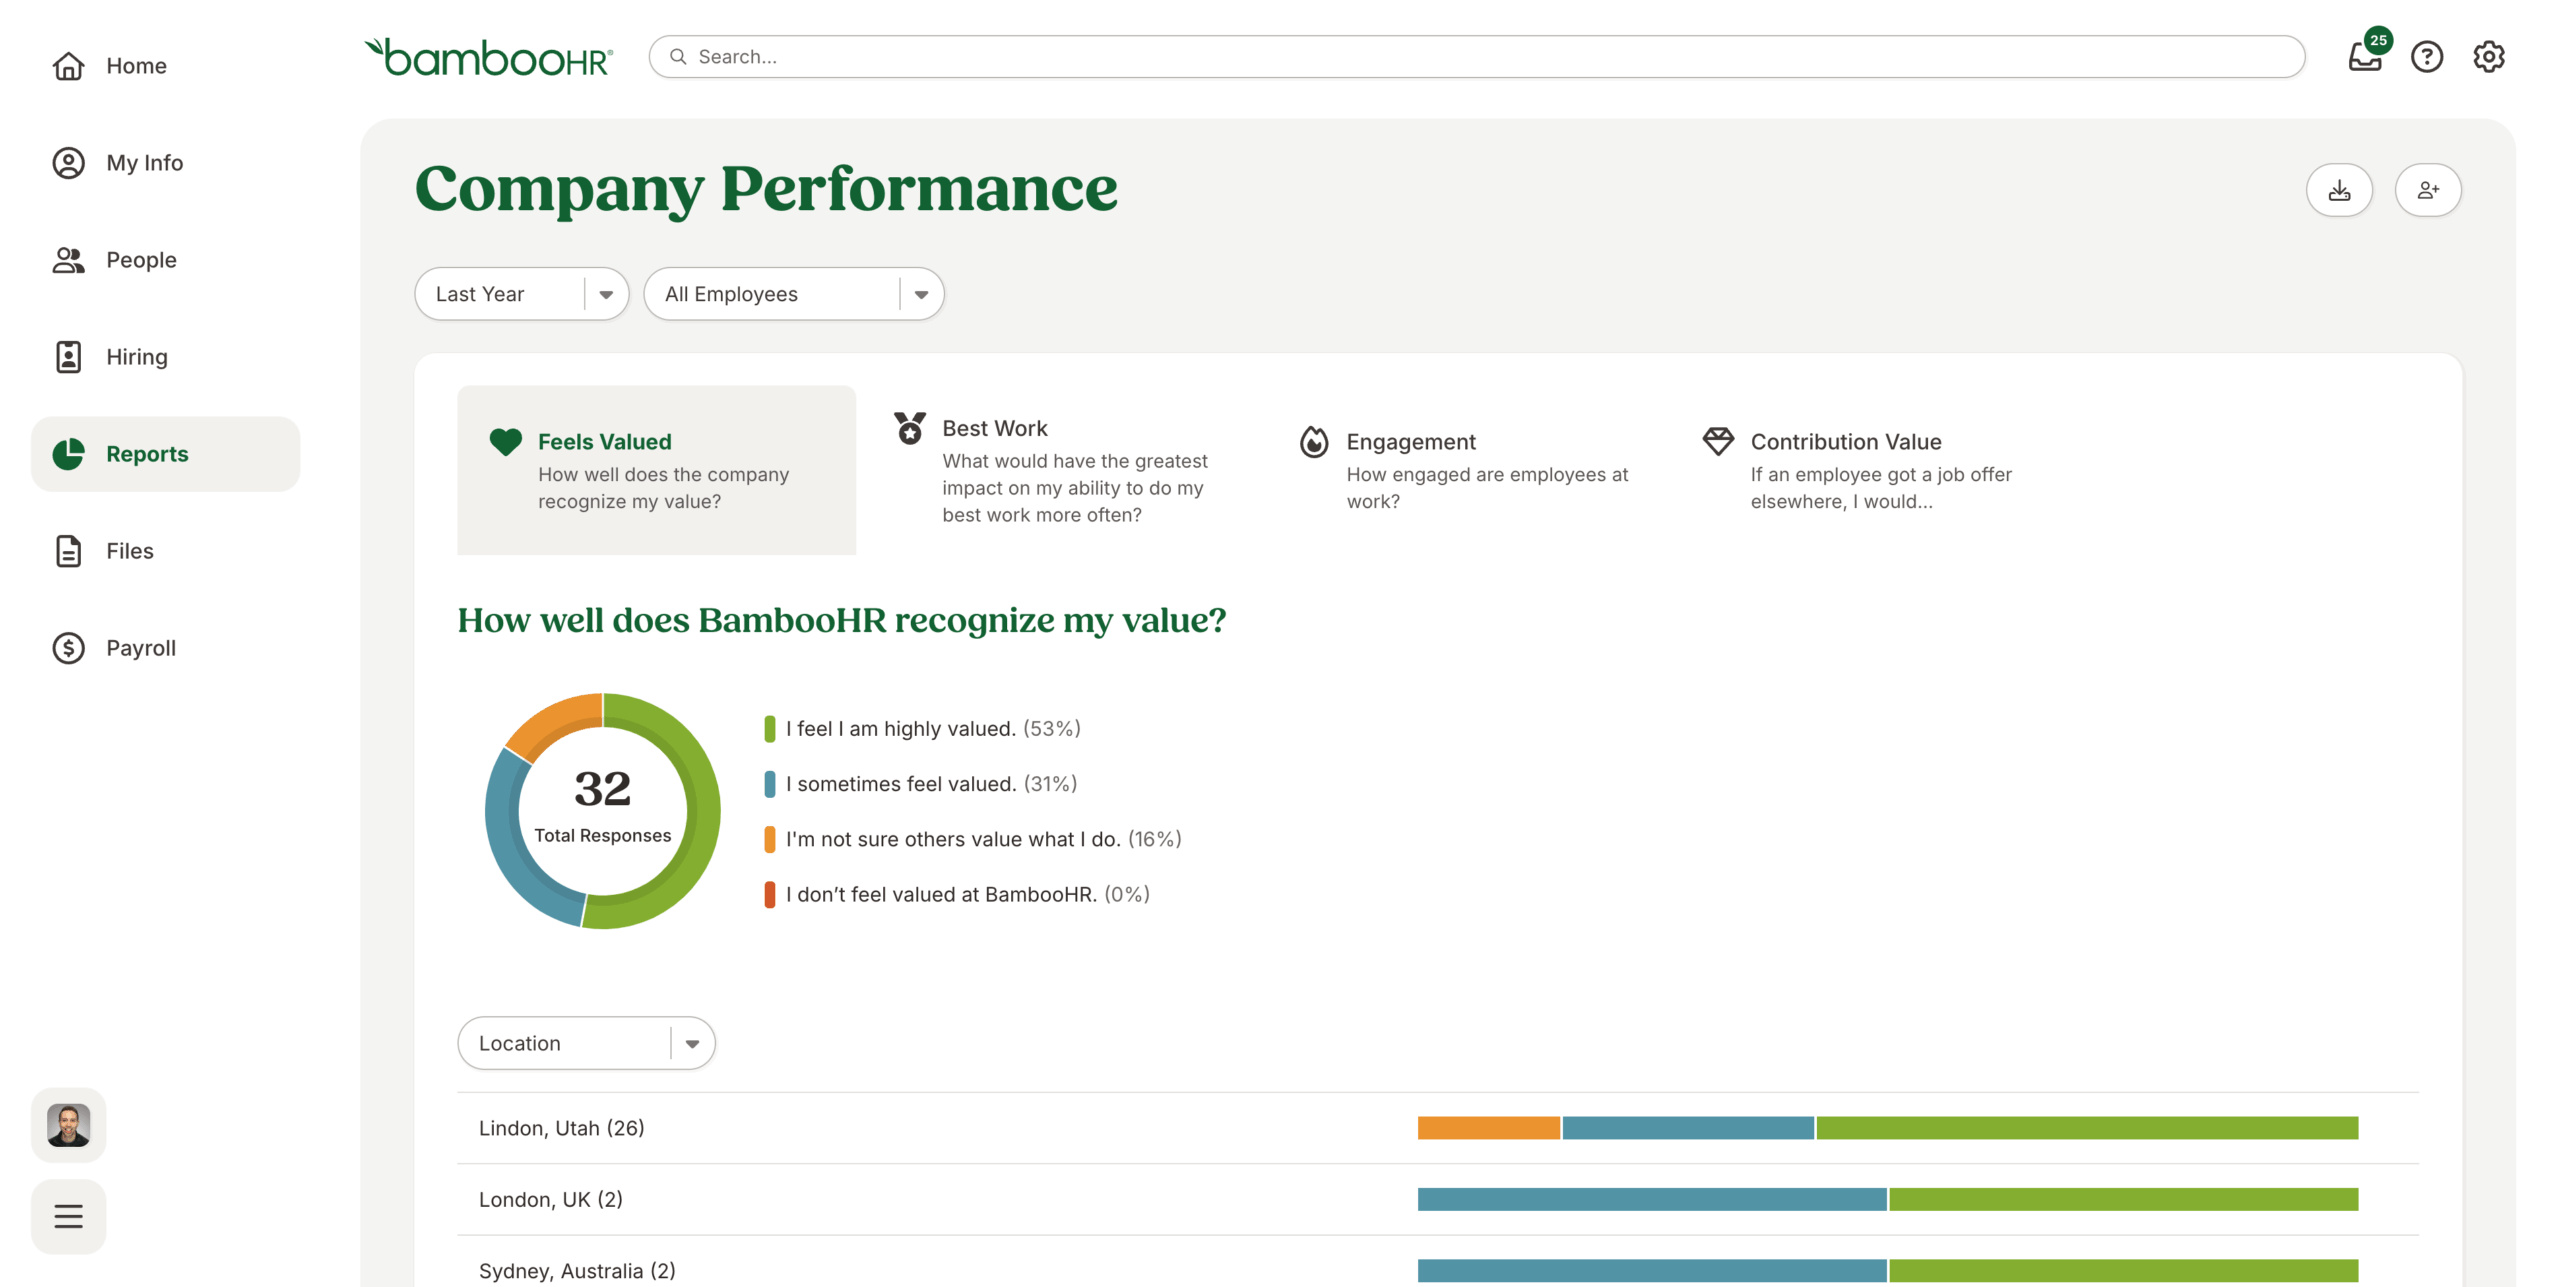This screenshot has height=1287, width=2560.
Task: Navigate to Hiring in the sidebar
Action: [137, 357]
